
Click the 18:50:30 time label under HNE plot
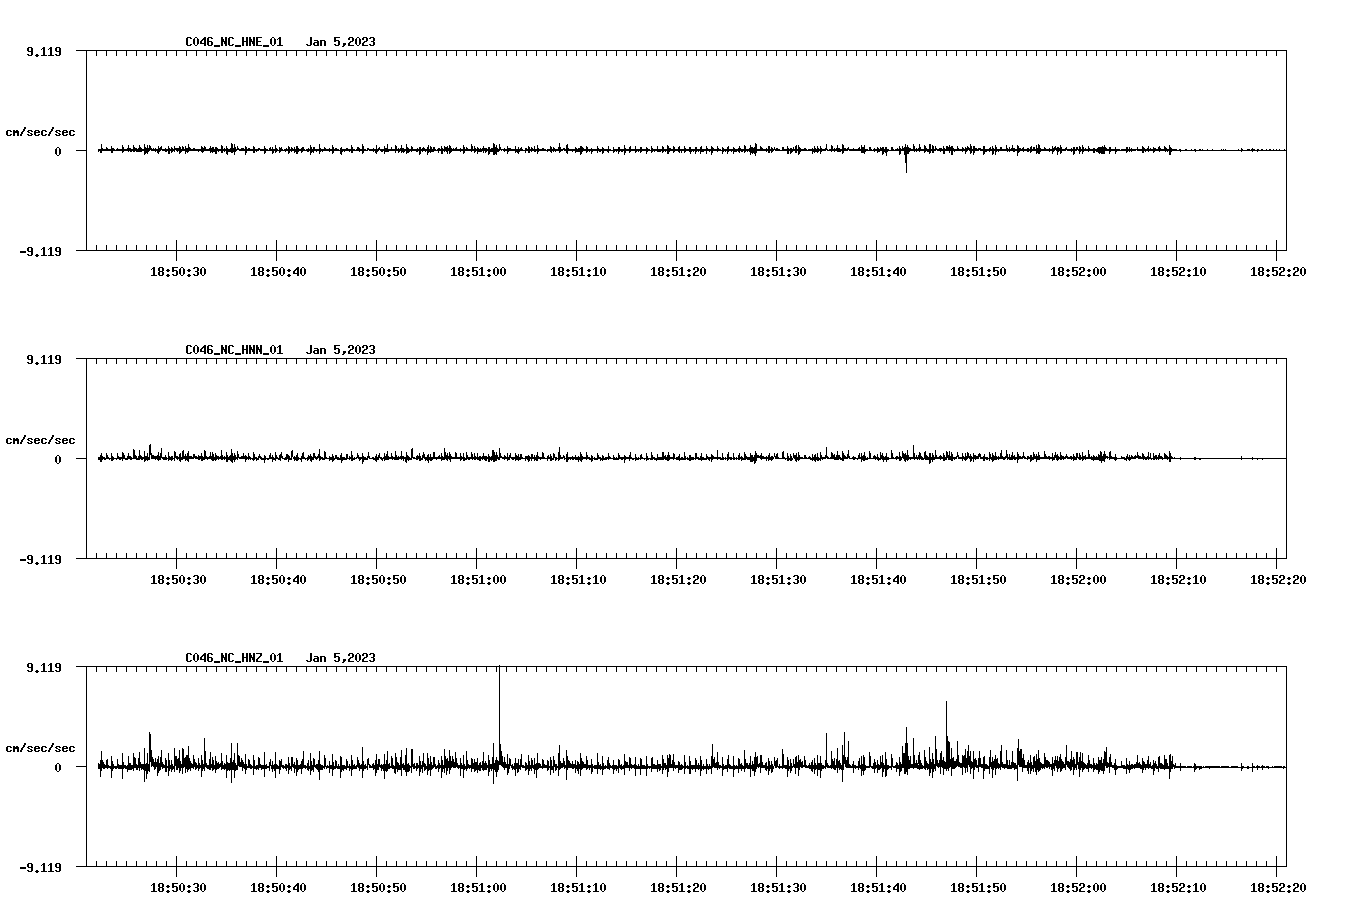coord(178,271)
